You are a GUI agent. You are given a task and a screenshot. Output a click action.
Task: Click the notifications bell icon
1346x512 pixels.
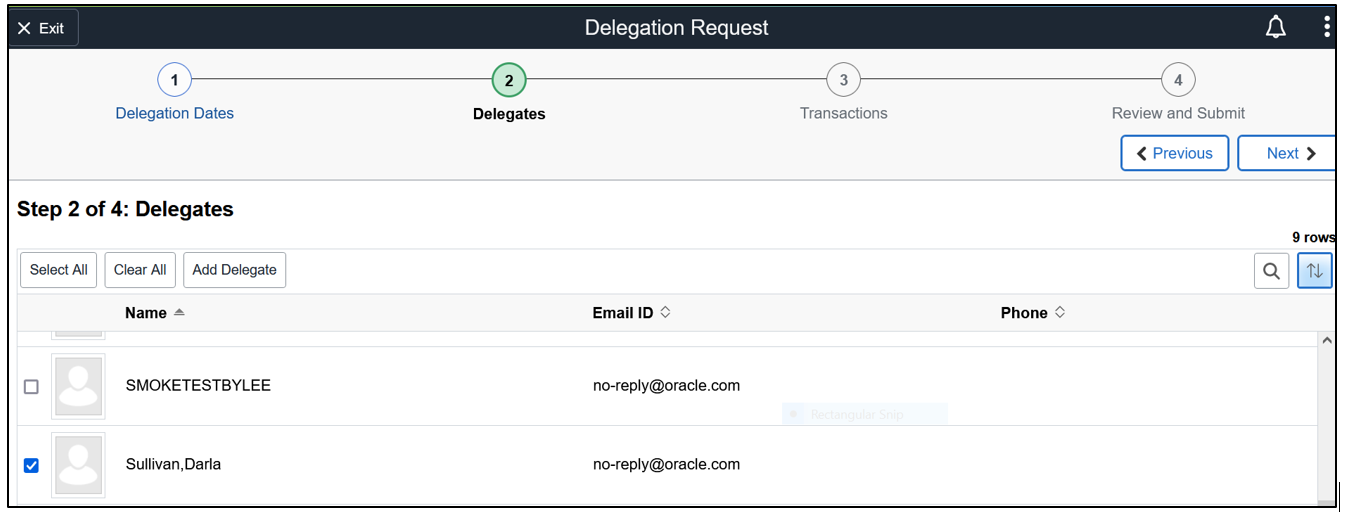coord(1275,28)
